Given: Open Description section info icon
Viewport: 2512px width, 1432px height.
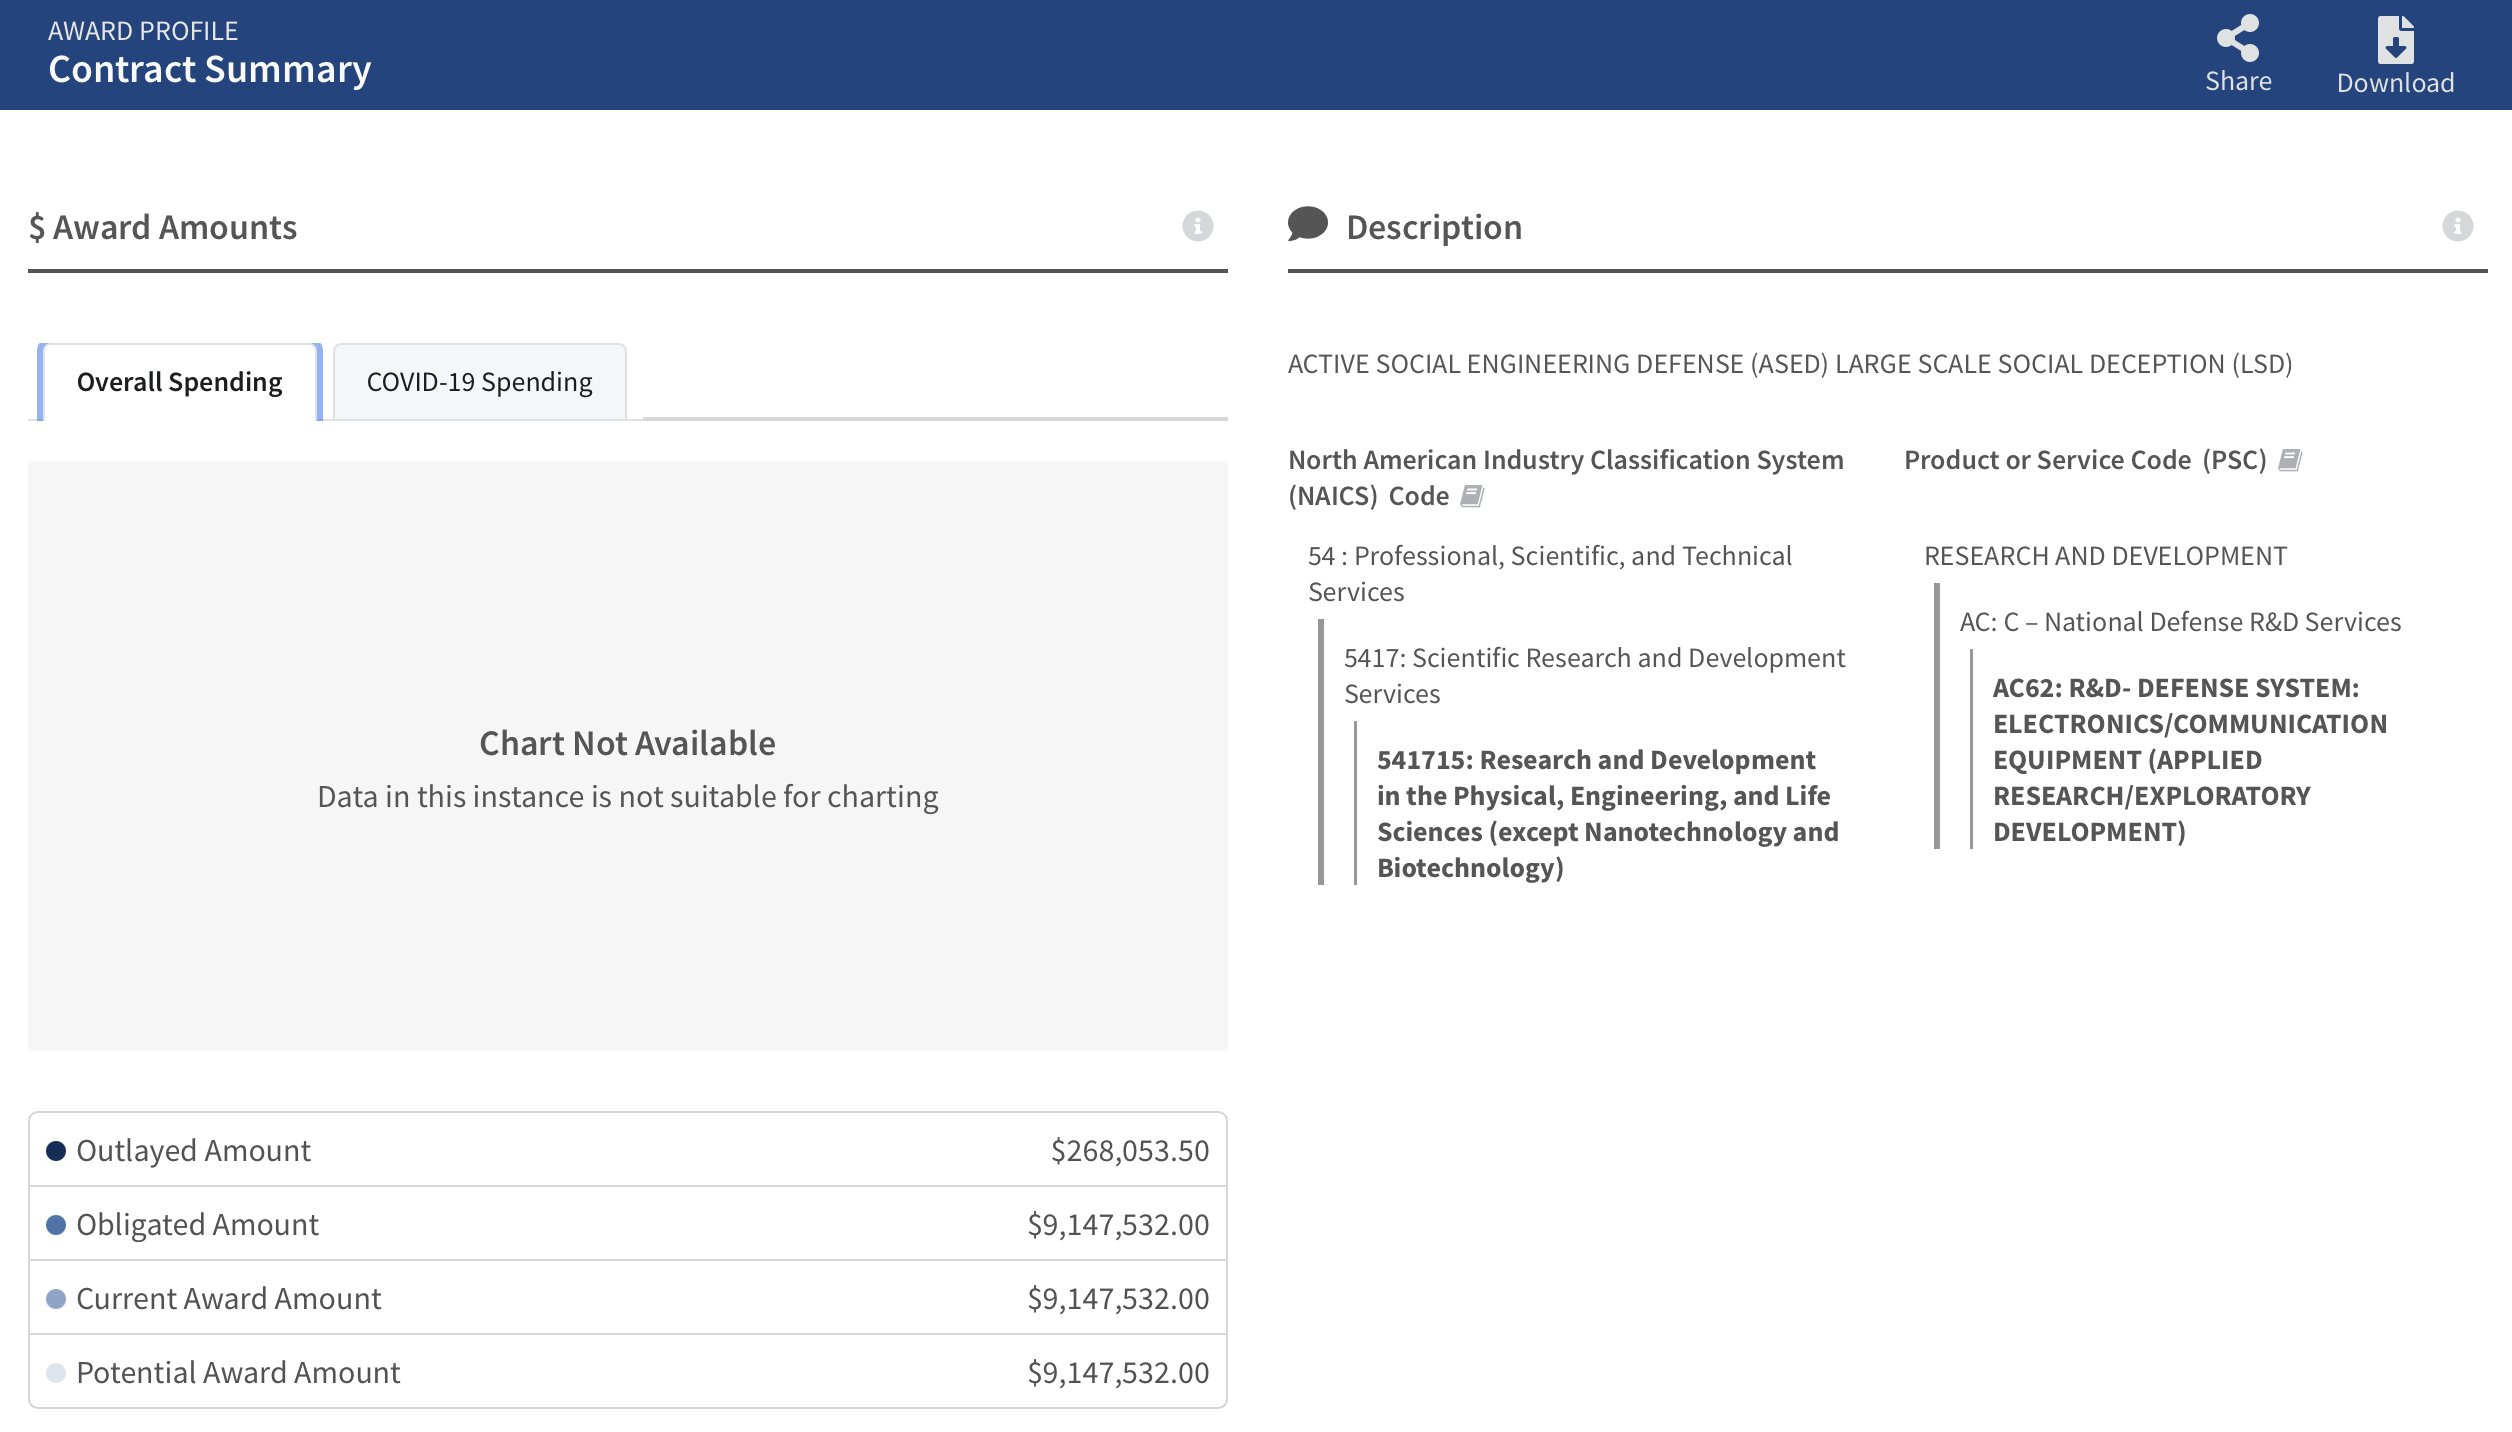Looking at the screenshot, I should point(2457,226).
